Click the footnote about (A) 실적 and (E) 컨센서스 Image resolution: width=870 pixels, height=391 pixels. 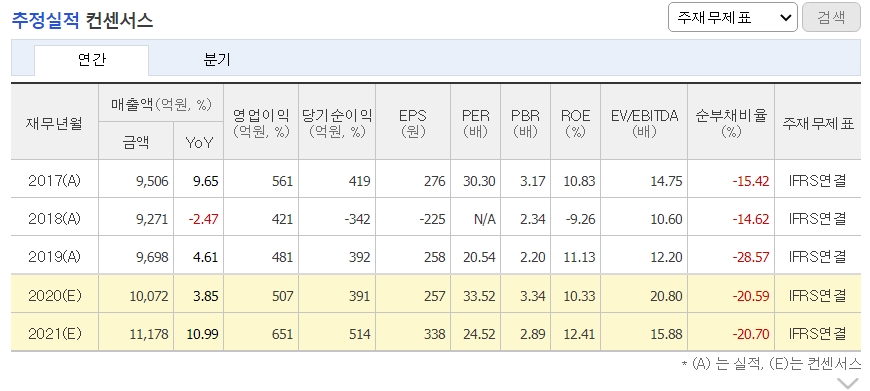pos(772,364)
